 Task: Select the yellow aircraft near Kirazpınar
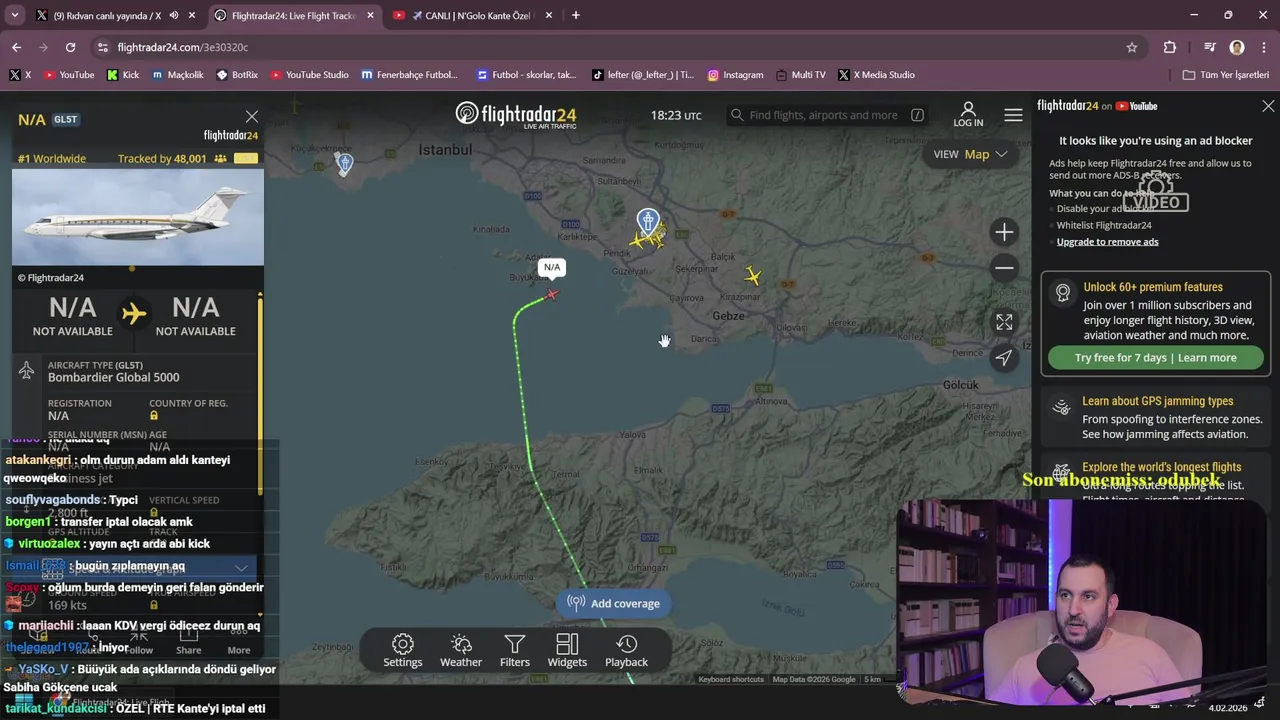753,276
